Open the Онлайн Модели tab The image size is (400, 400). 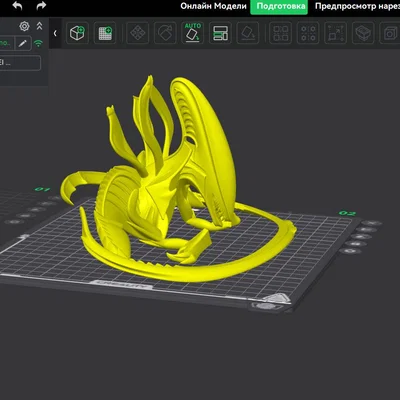pyautogui.click(x=213, y=6)
